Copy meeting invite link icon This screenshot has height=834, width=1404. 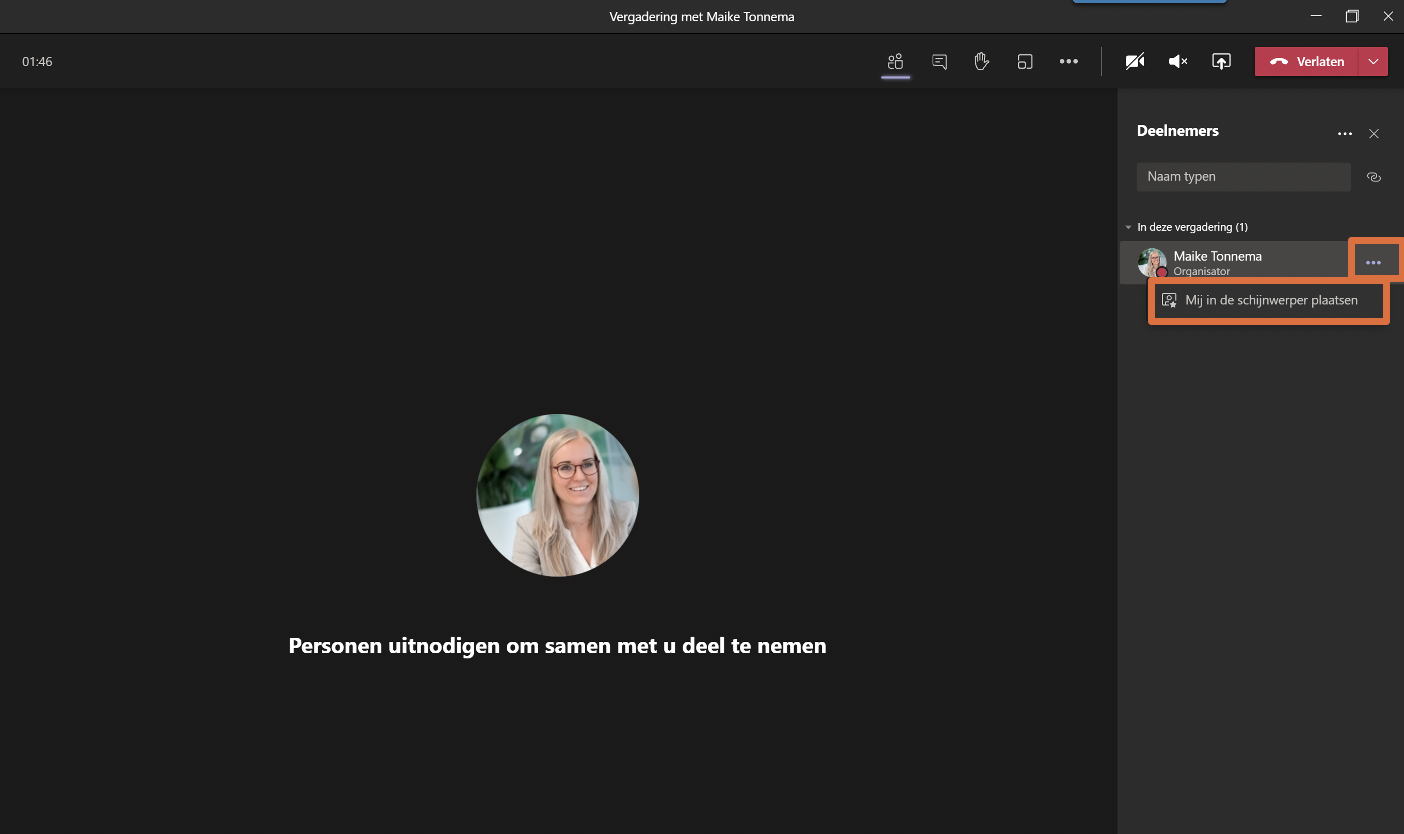click(x=1374, y=177)
